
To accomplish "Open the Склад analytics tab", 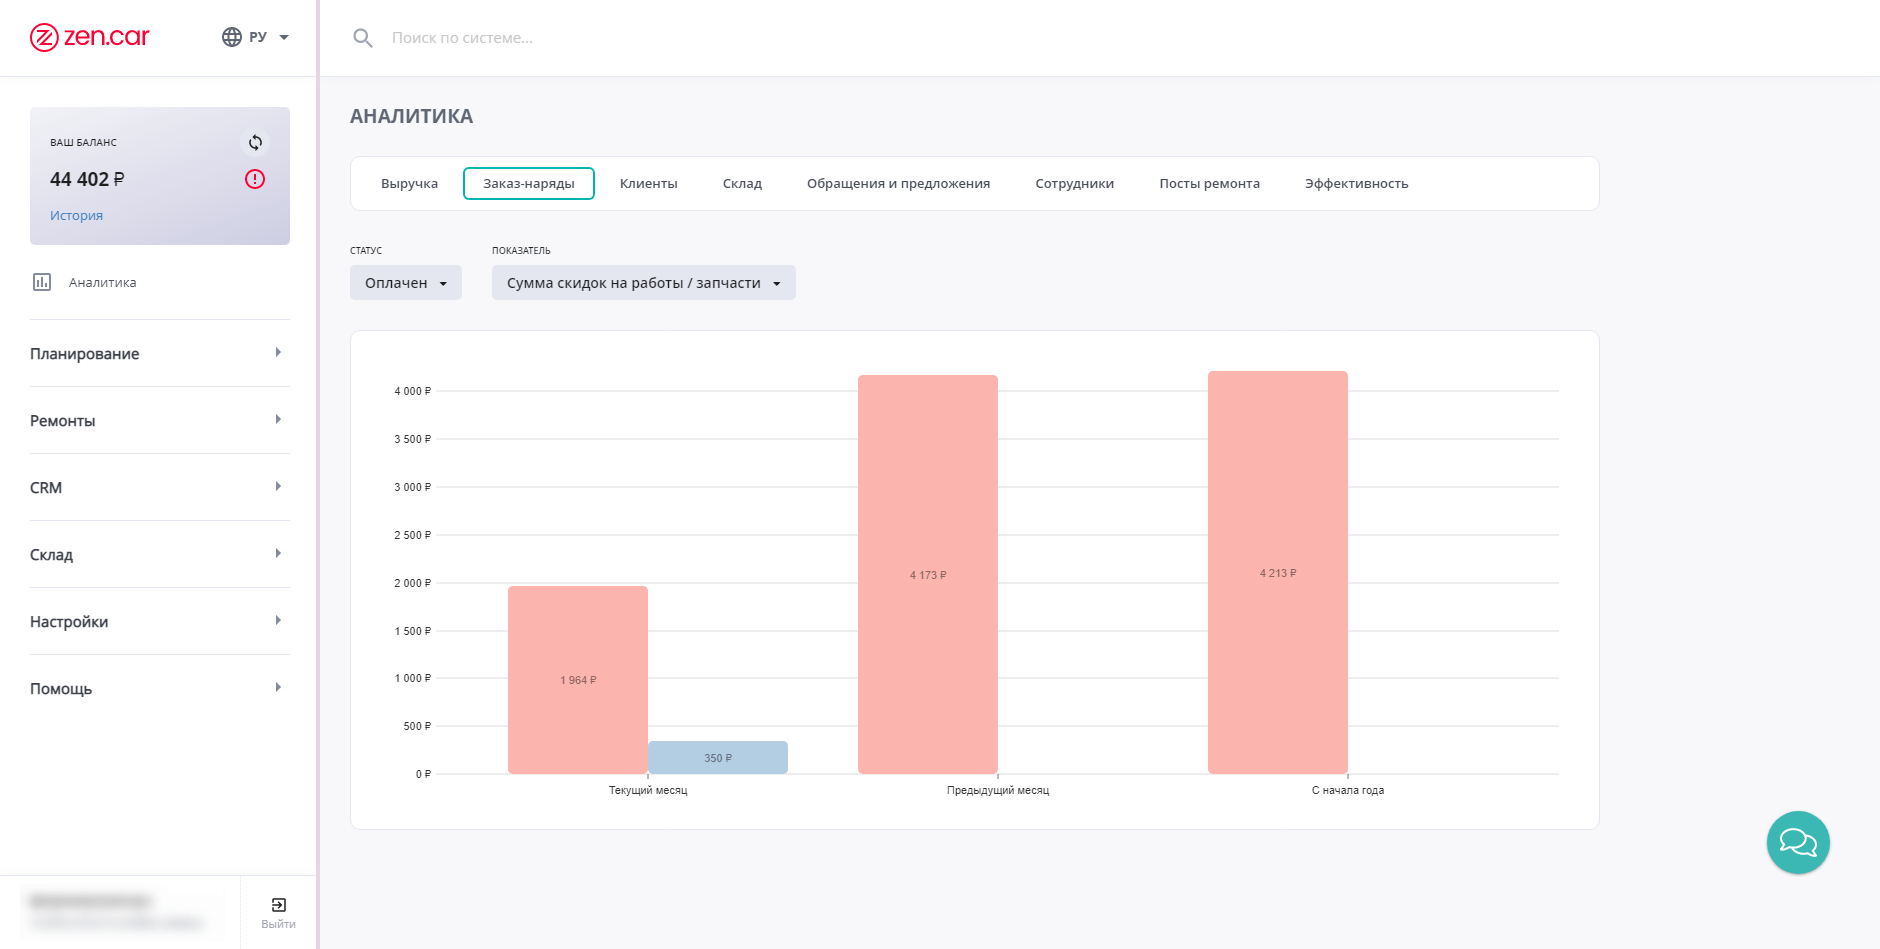I will [x=742, y=183].
